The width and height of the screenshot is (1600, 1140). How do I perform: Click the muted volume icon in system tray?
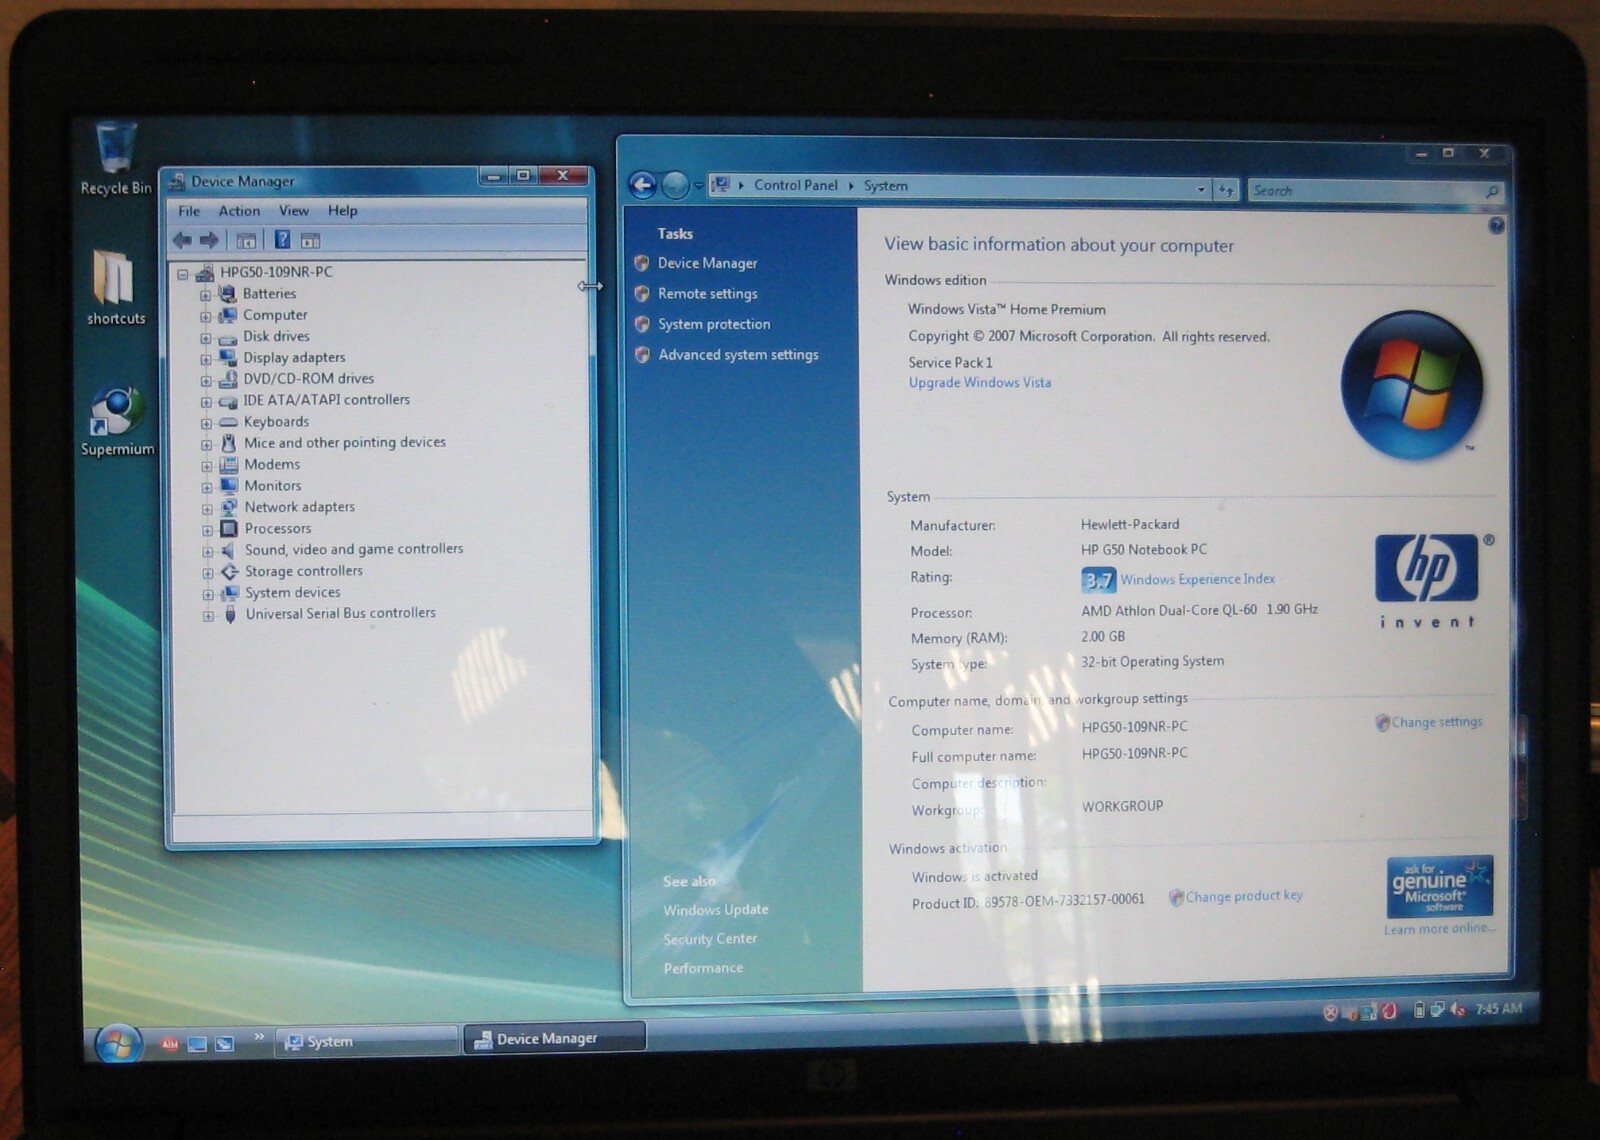coord(1458,1010)
